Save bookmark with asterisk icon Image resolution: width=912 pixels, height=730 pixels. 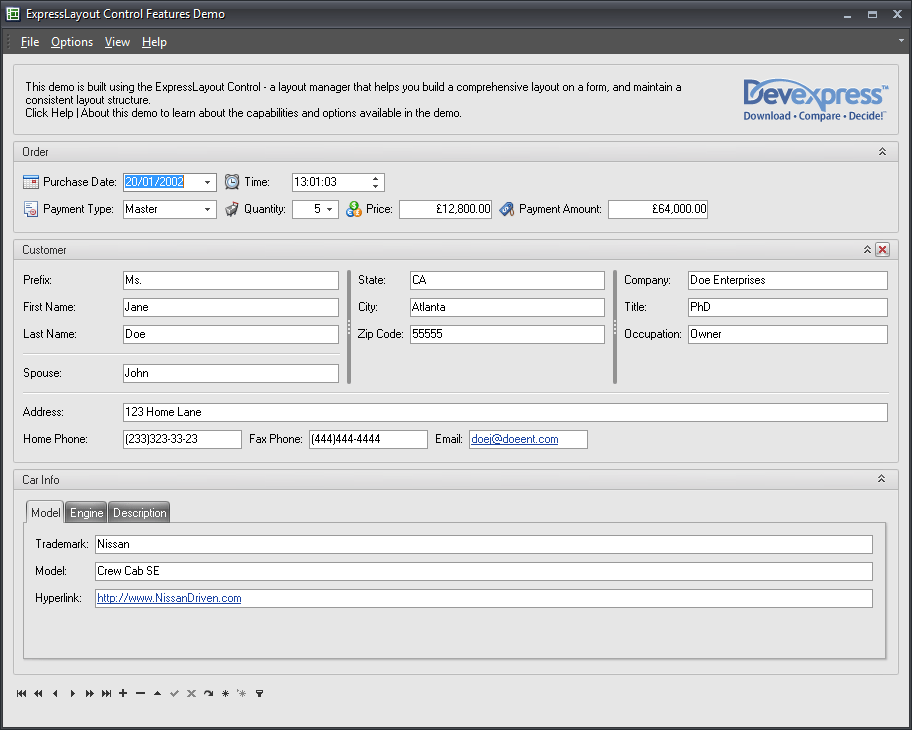pyautogui.click(x=226, y=693)
